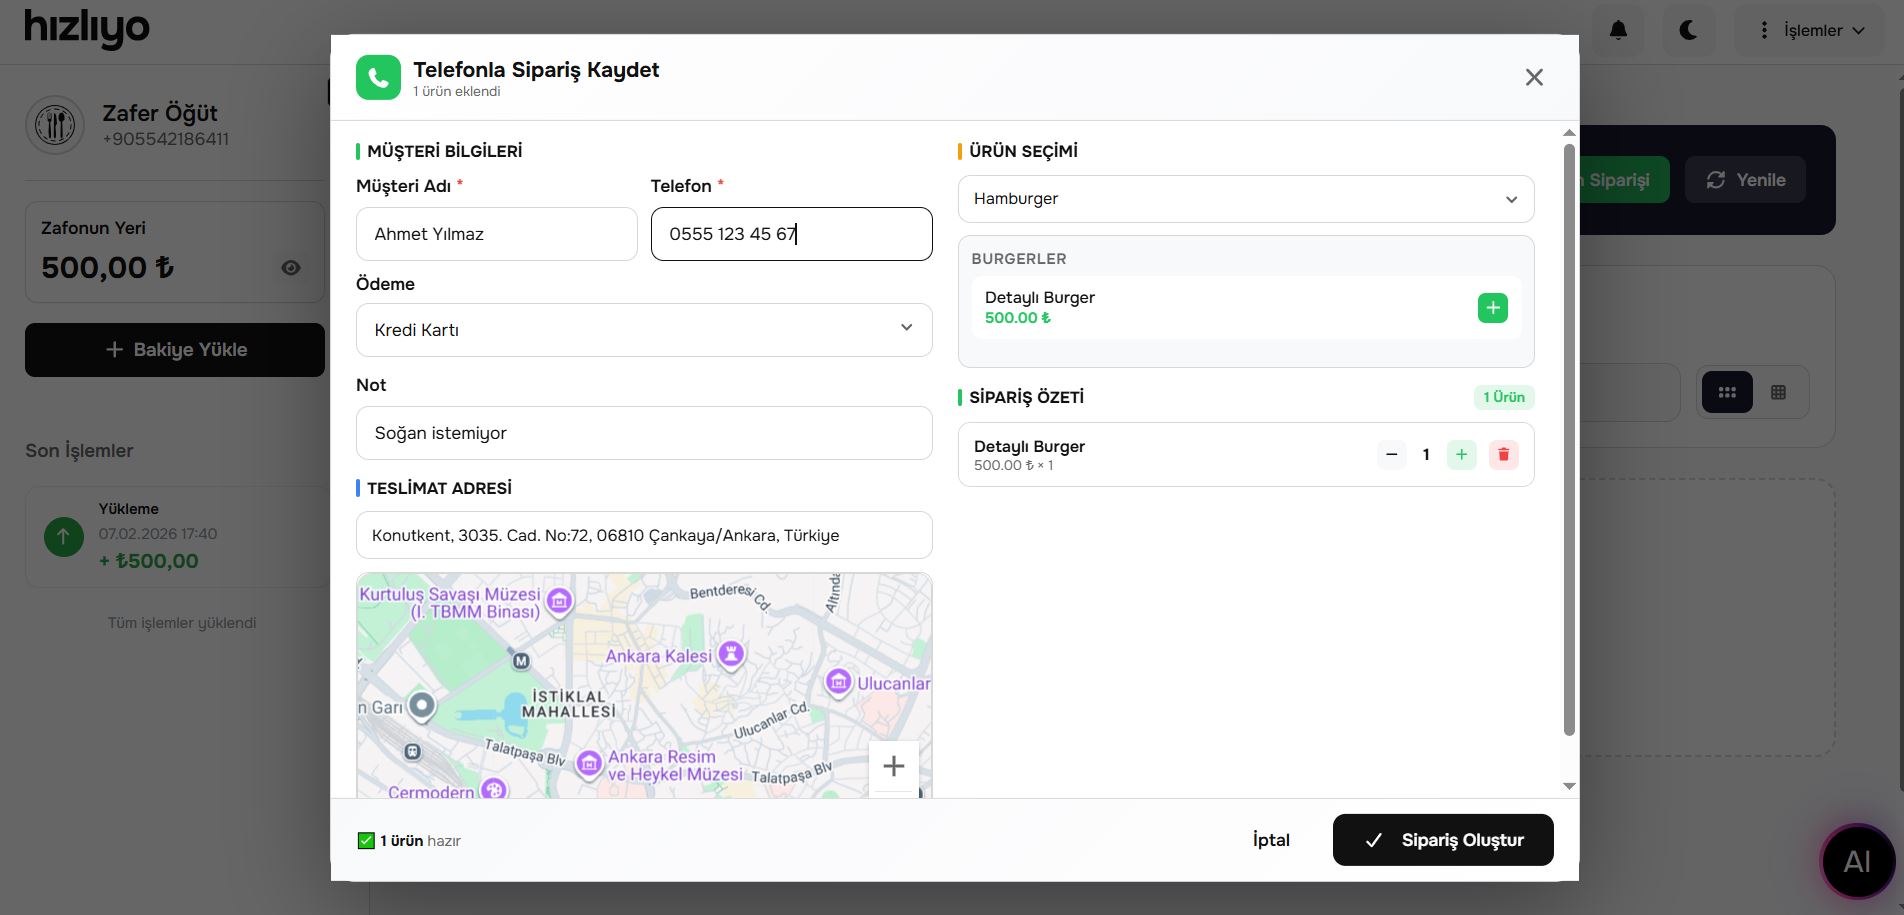Click +₺500,00 transaction amount

coord(148,561)
